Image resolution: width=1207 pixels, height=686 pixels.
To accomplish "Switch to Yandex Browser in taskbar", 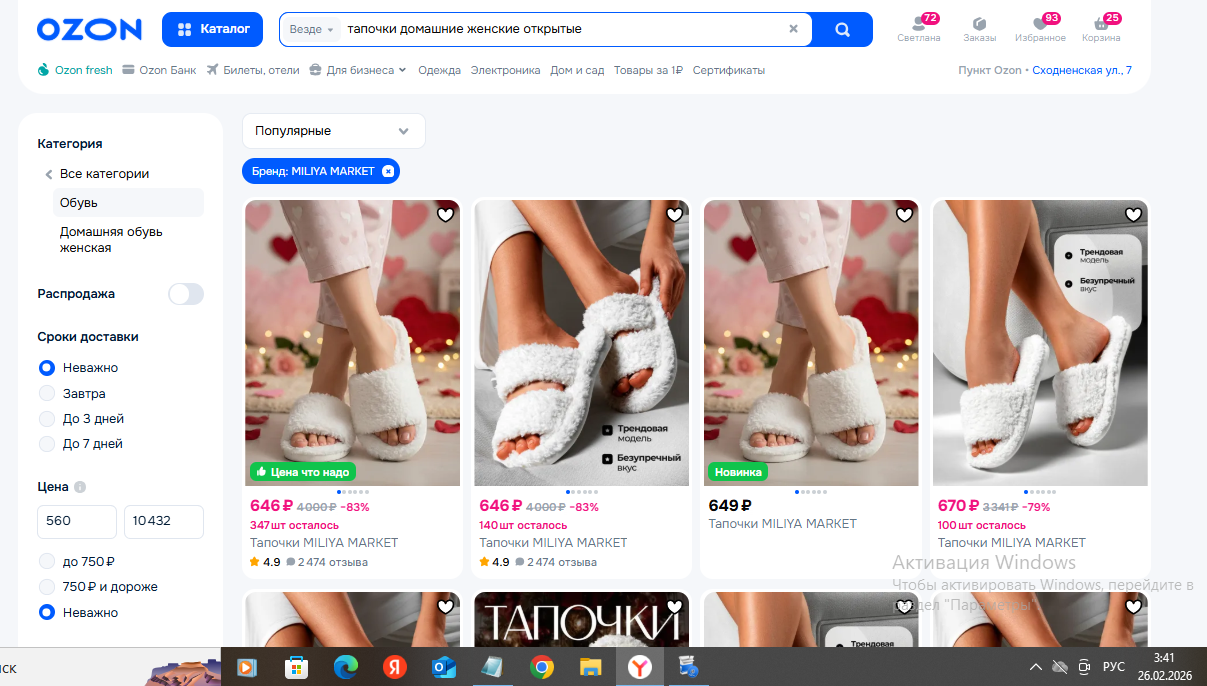I will tap(640, 667).
